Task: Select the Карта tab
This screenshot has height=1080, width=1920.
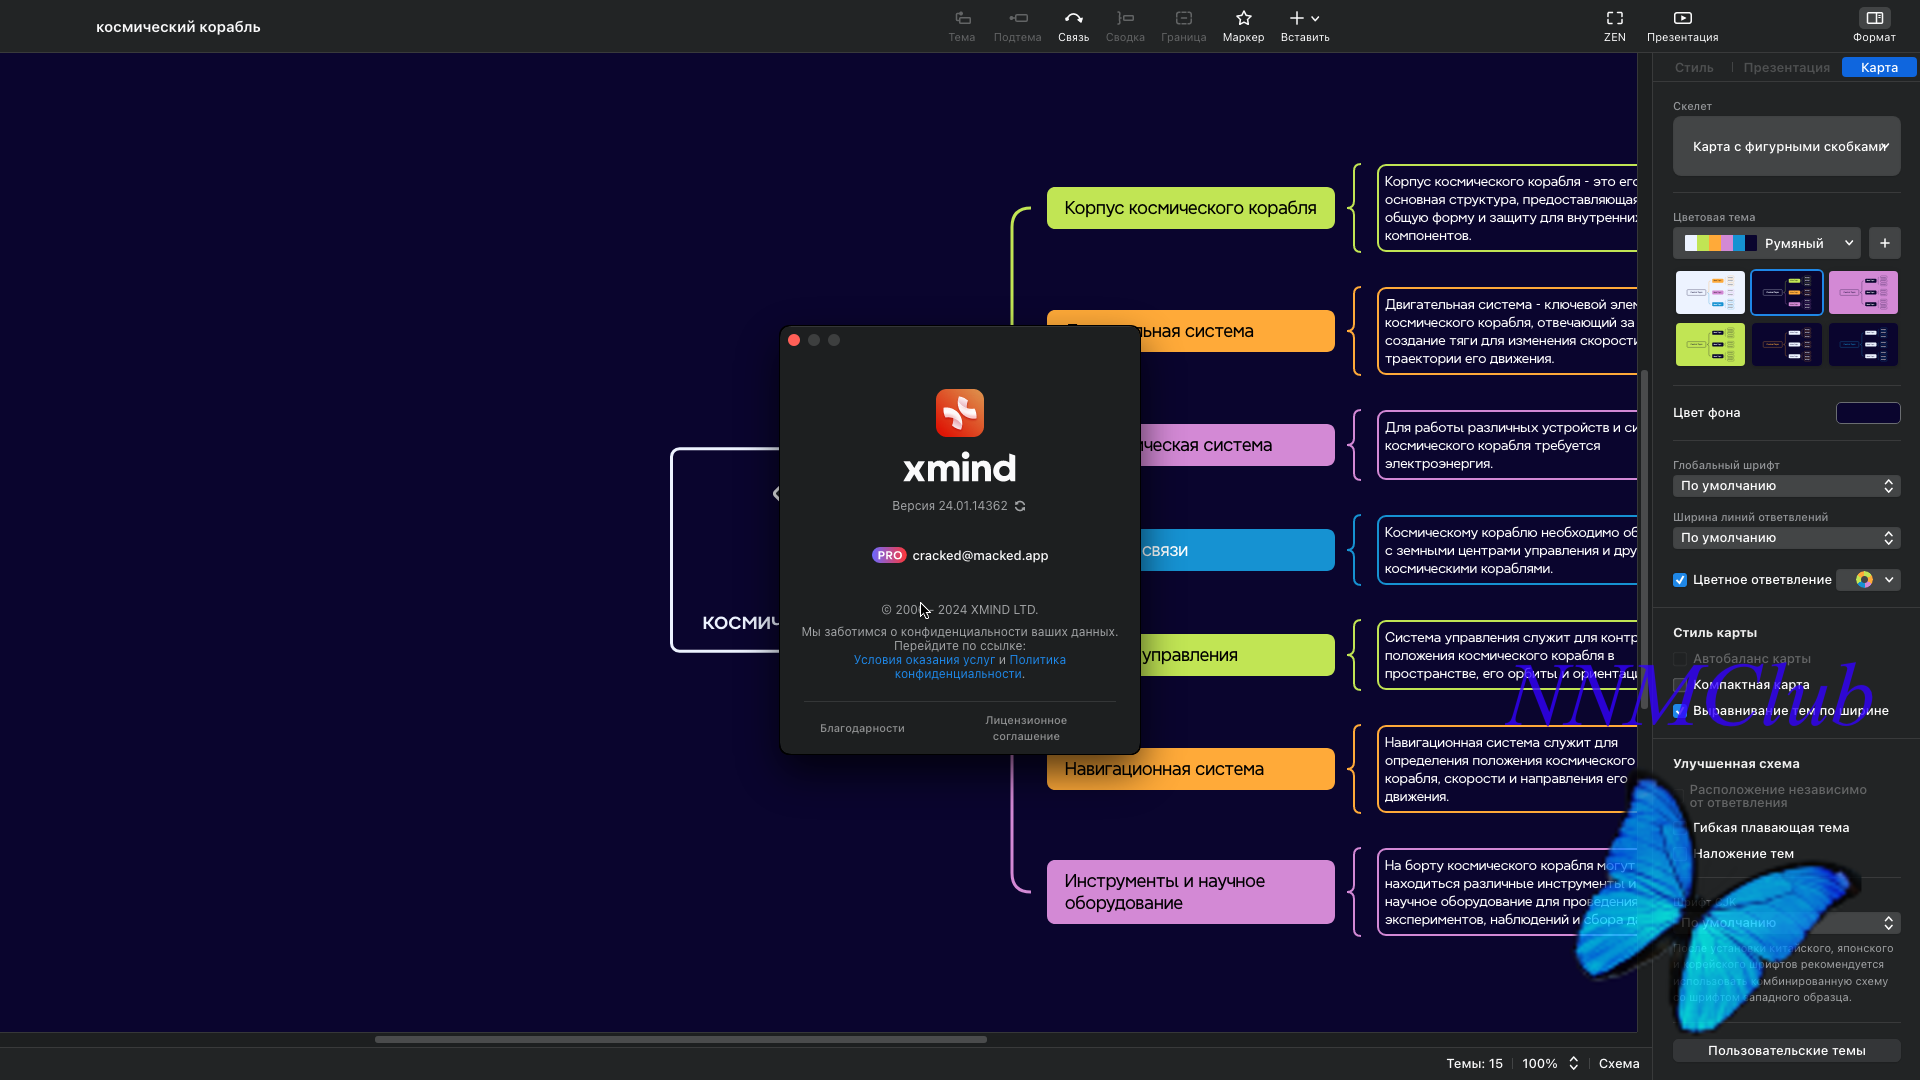Action: (x=1879, y=68)
